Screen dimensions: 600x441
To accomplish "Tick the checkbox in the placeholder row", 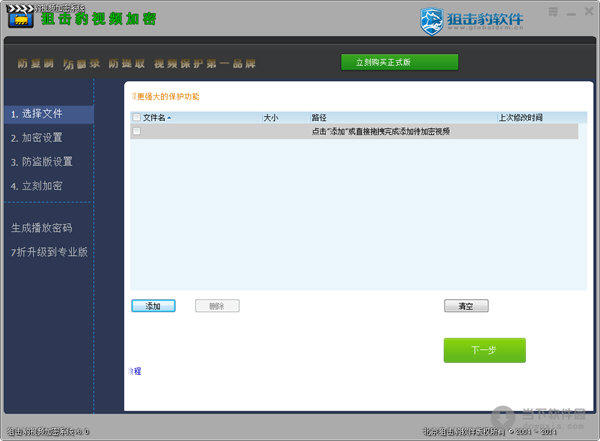I will (137, 131).
